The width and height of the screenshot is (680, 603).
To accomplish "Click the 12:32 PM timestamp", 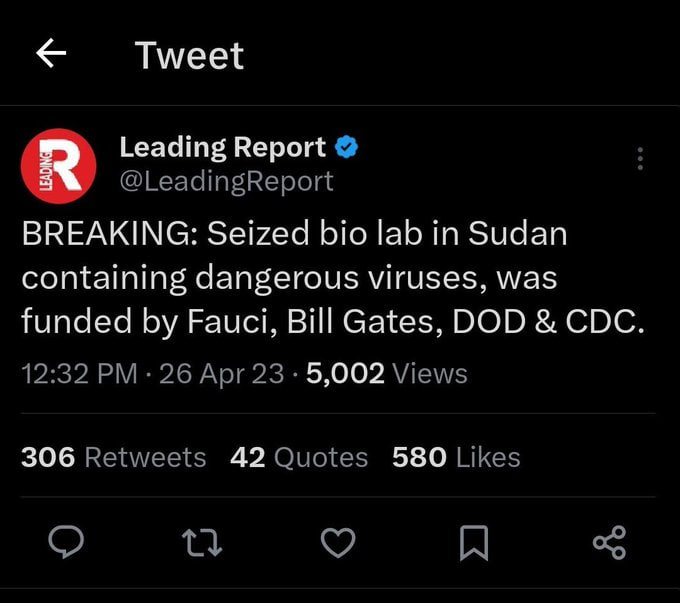I will point(79,374).
